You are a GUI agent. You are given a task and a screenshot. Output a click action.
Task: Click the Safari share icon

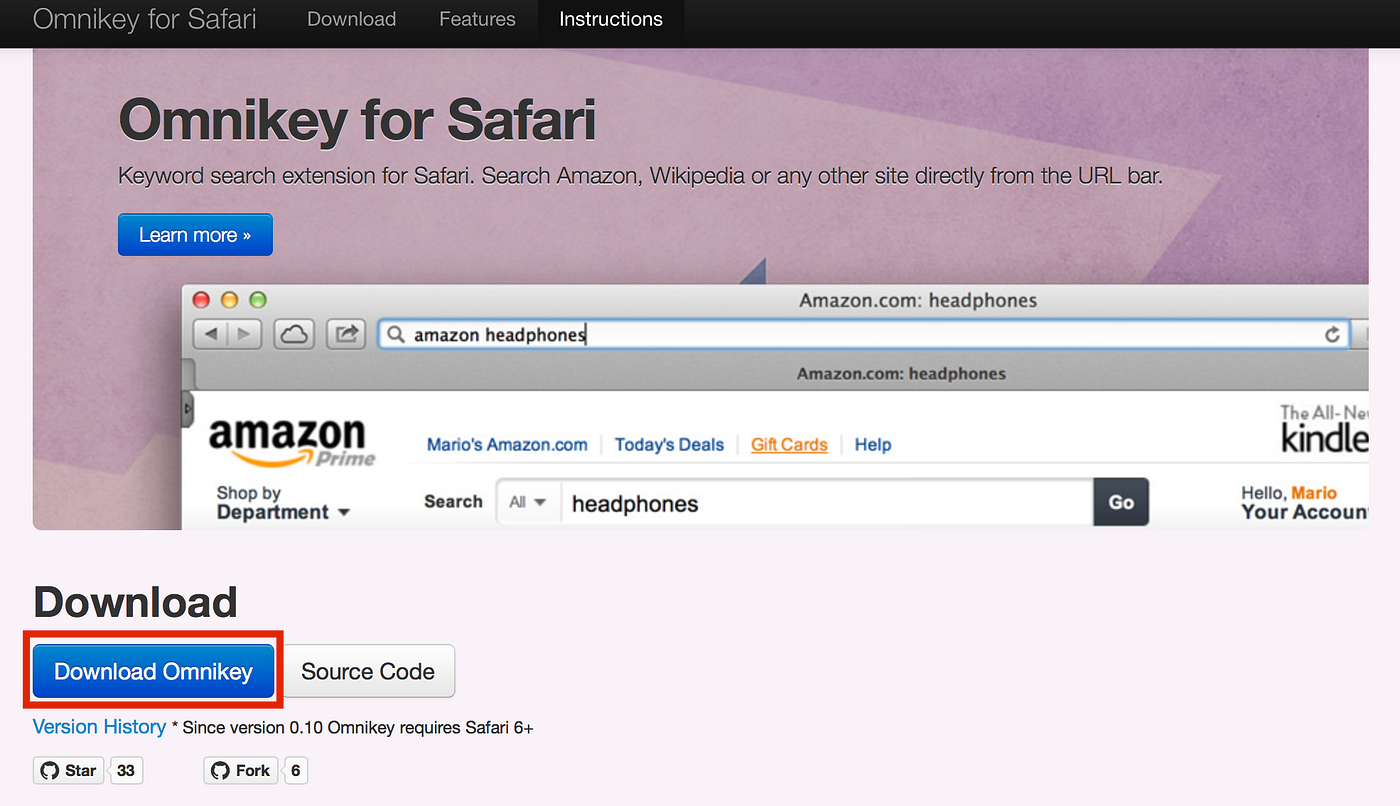[346, 335]
